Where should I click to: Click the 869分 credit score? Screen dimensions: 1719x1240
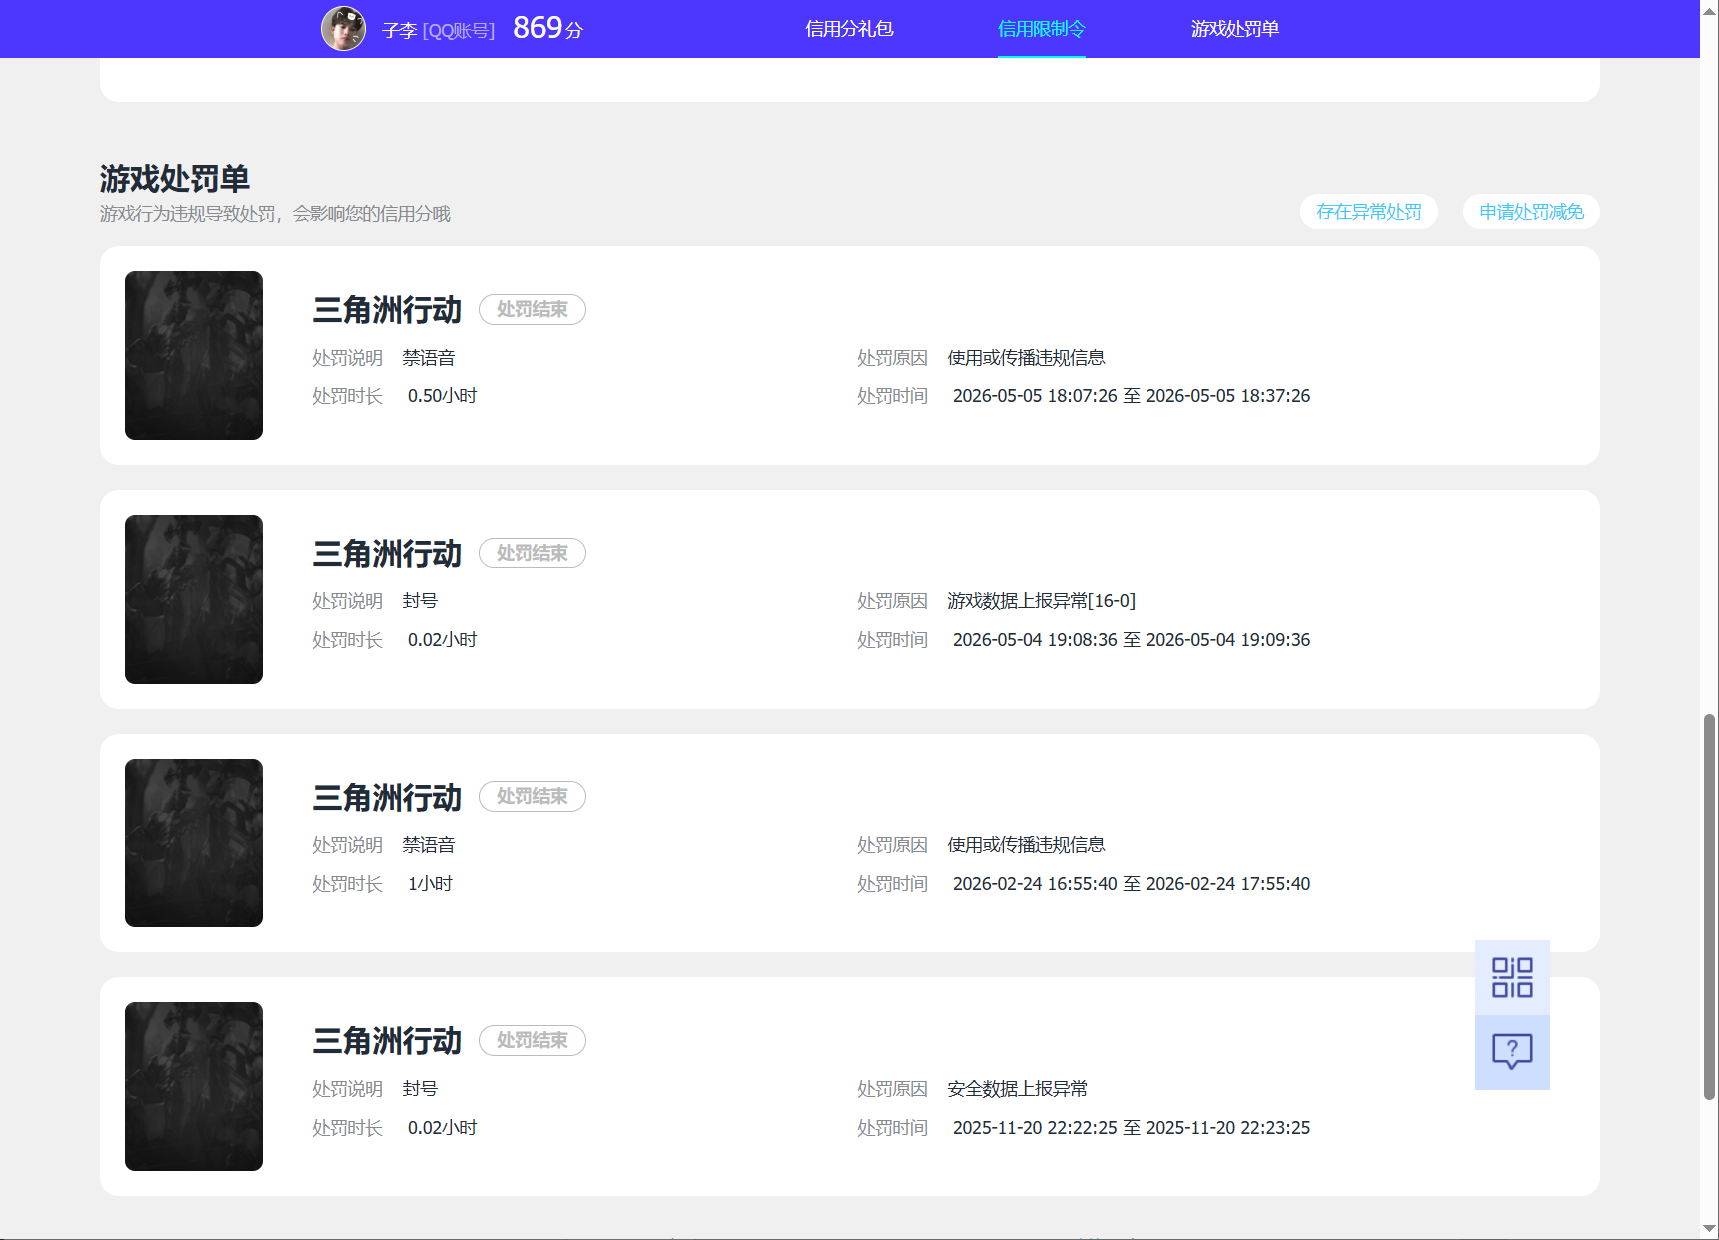(548, 28)
